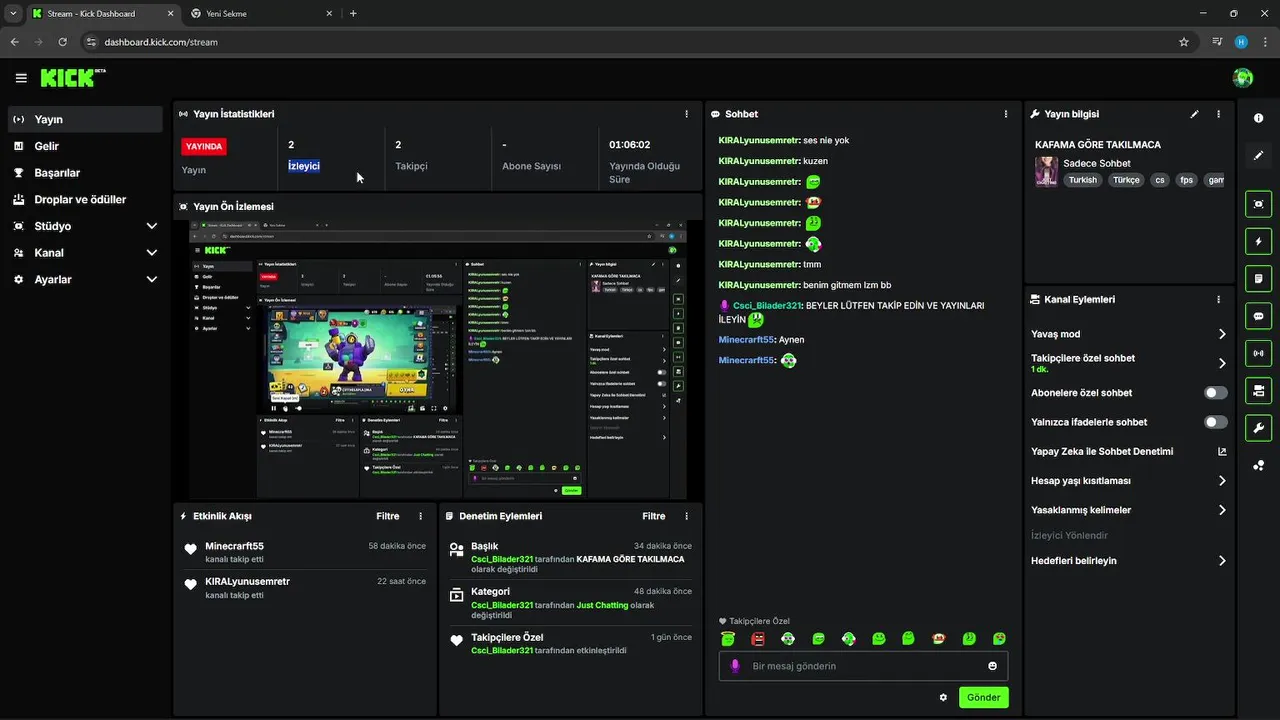The width and height of the screenshot is (1280, 720).
Task: Open the emoji picker in the message box
Action: [x=993, y=666]
